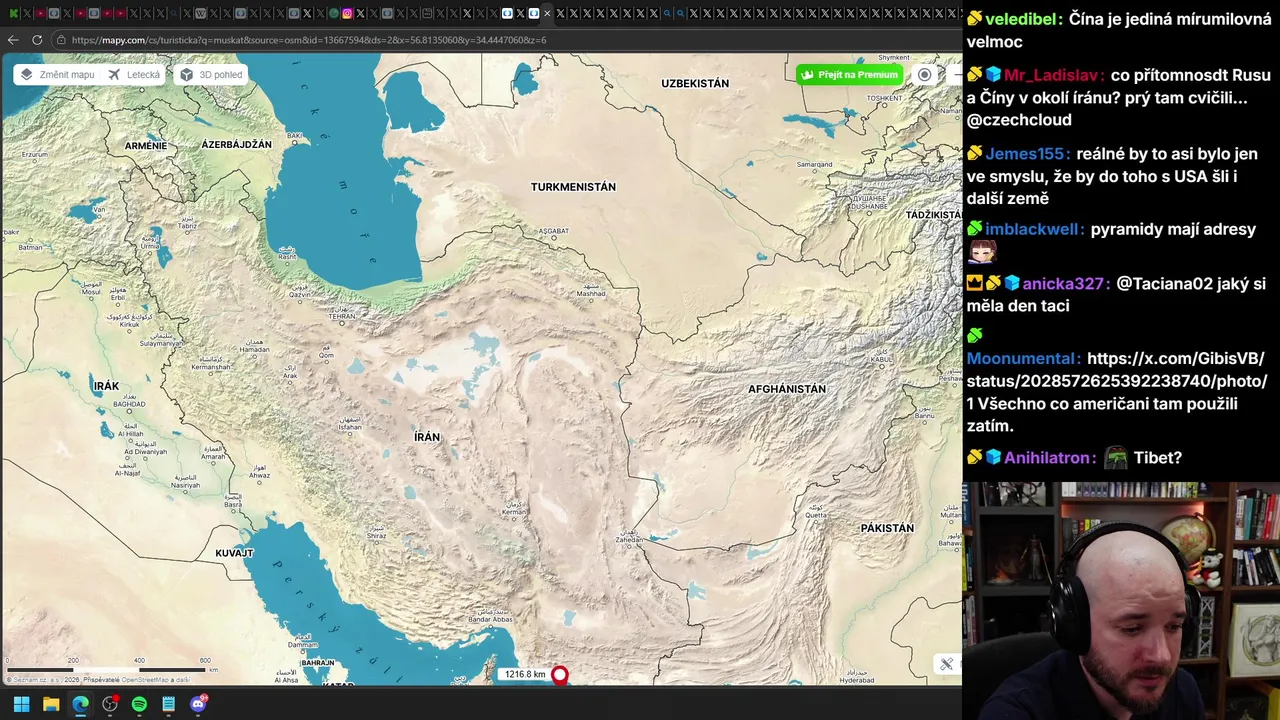This screenshot has height=720, width=1280.
Task: Open site info icon beside the URL
Action: 61,40
